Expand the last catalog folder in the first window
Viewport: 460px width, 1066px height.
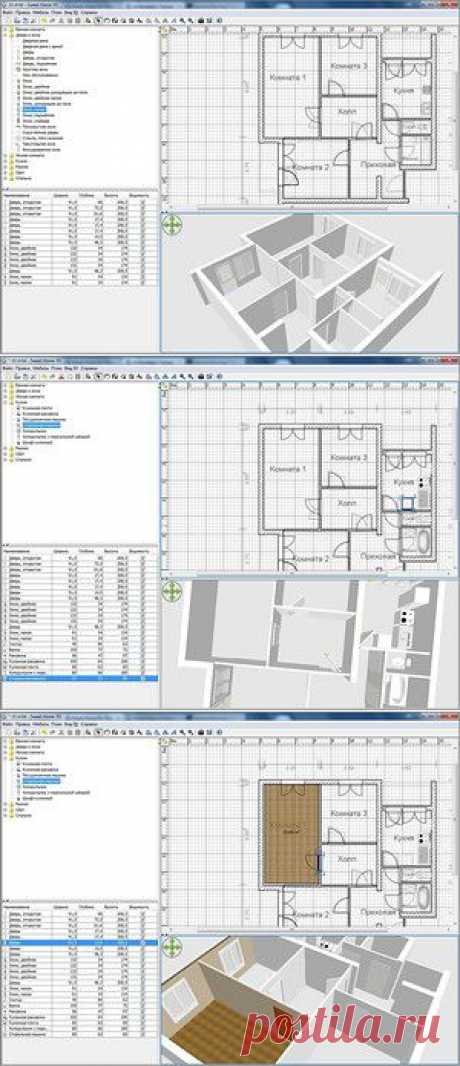click(5, 178)
